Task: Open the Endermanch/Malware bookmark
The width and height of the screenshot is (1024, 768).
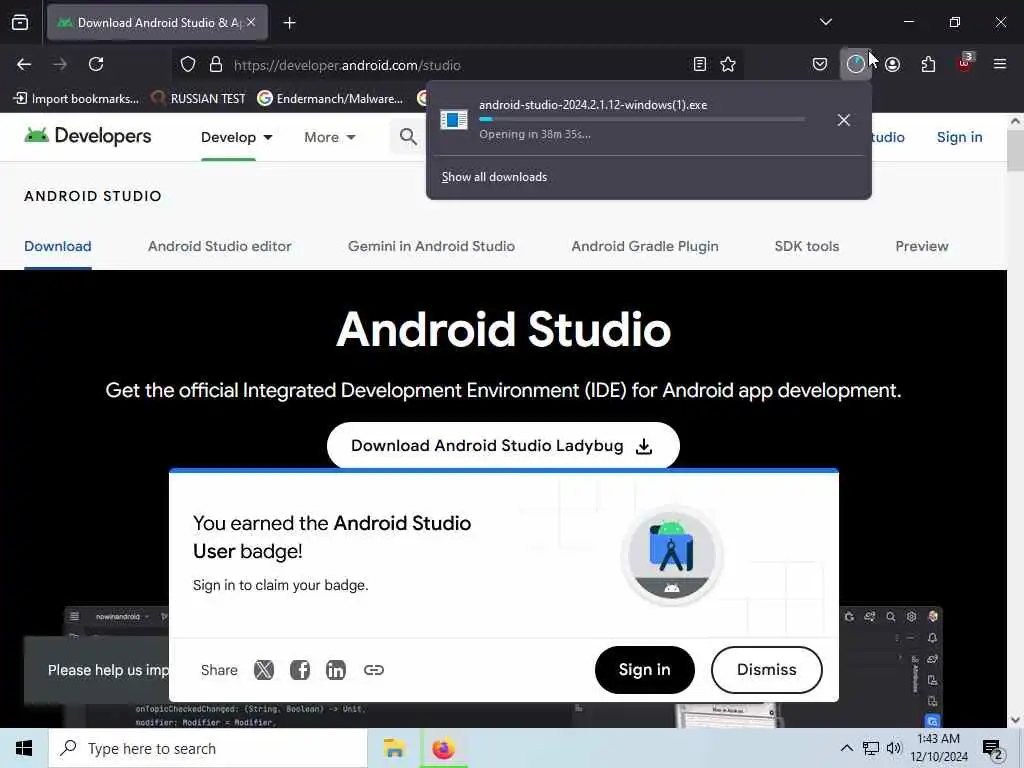Action: click(330, 99)
